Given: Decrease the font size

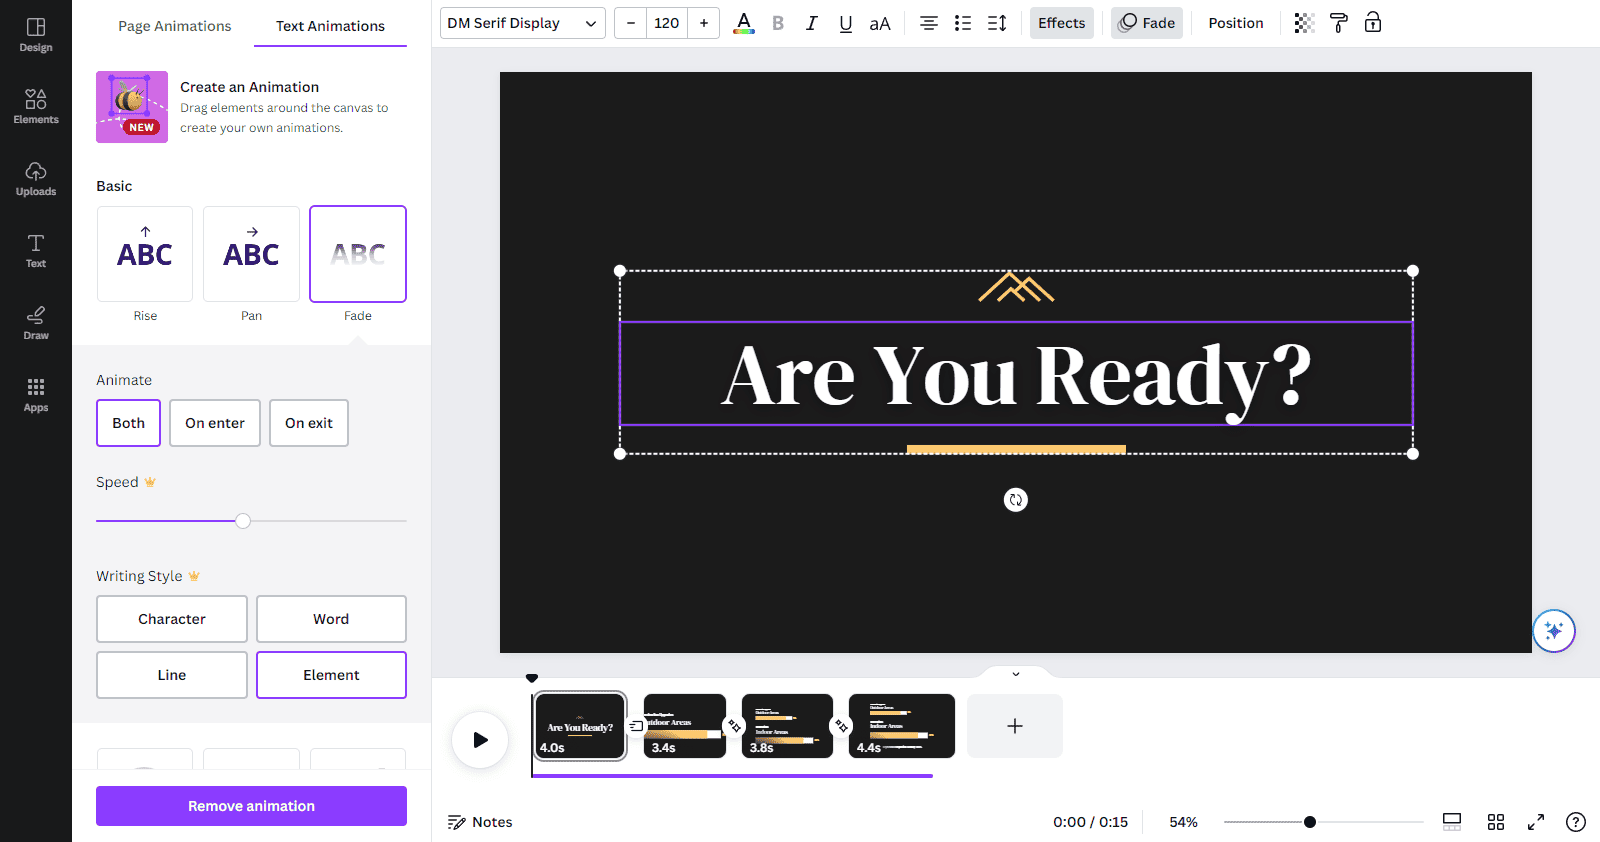Looking at the screenshot, I should coord(631,23).
